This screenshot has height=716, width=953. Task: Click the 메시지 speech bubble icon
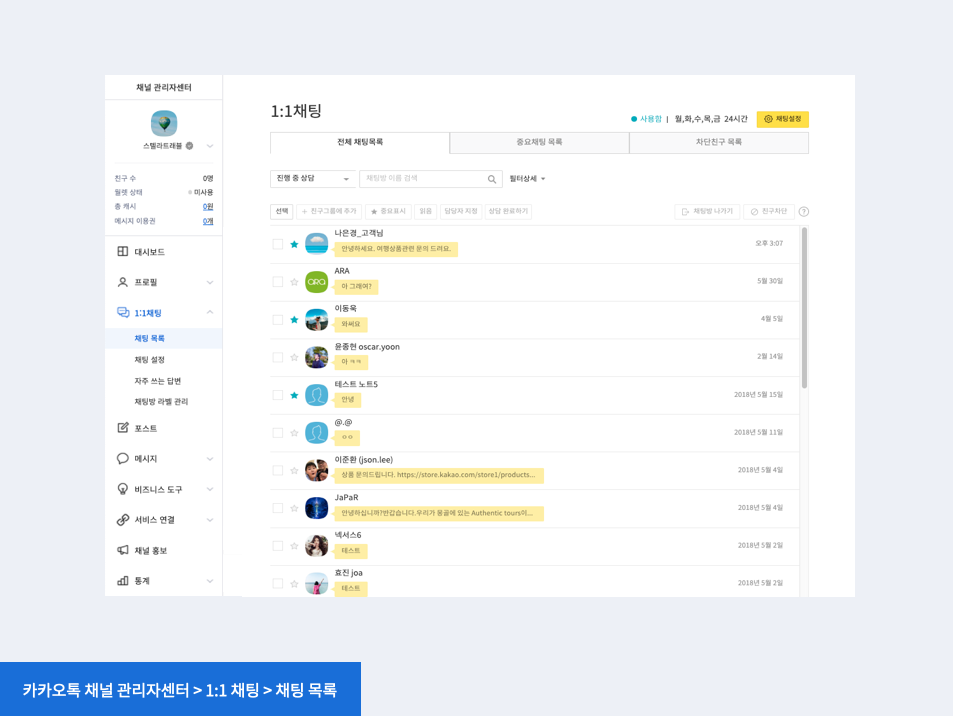[x=123, y=458]
